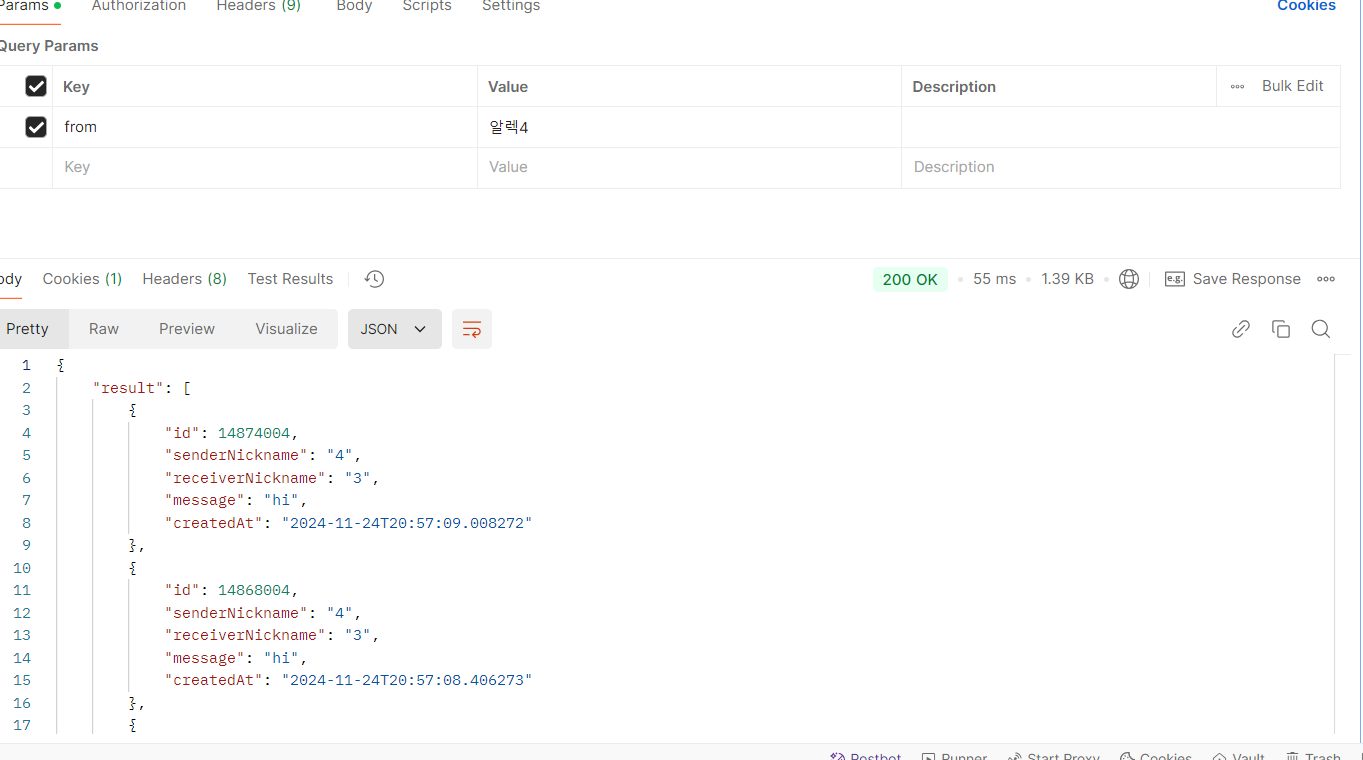View the Test Results tab

click(290, 279)
